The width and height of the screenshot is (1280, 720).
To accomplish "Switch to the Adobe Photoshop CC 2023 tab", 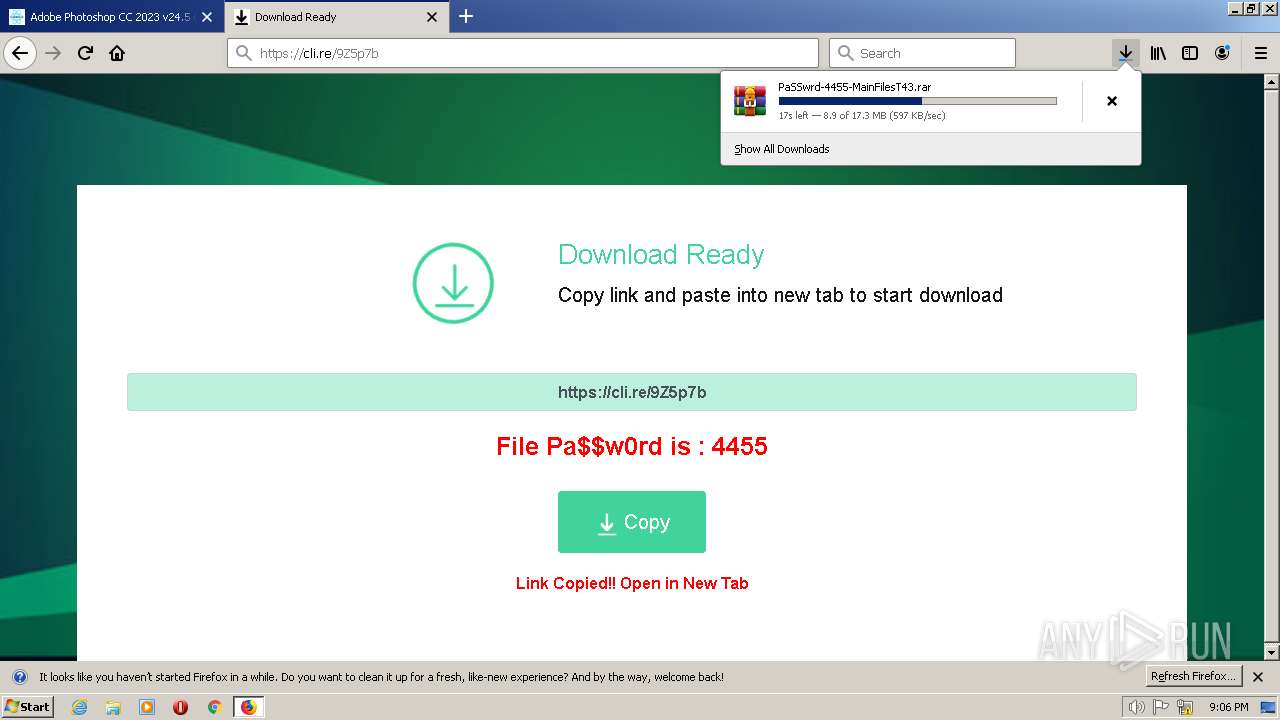I will (x=112, y=17).
